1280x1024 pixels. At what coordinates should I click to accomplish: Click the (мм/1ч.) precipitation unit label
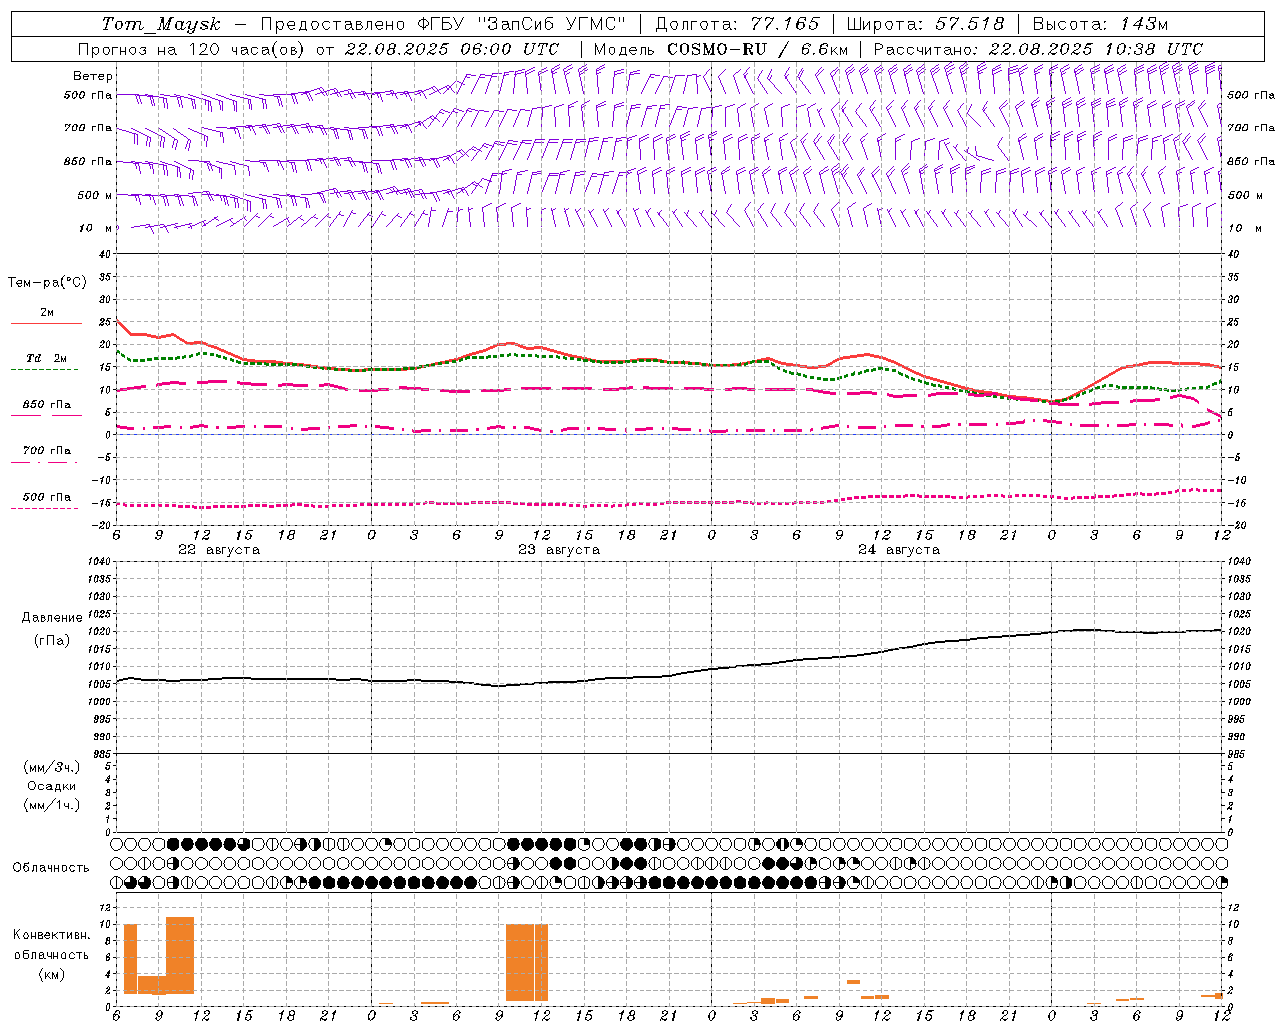[x=52, y=805]
